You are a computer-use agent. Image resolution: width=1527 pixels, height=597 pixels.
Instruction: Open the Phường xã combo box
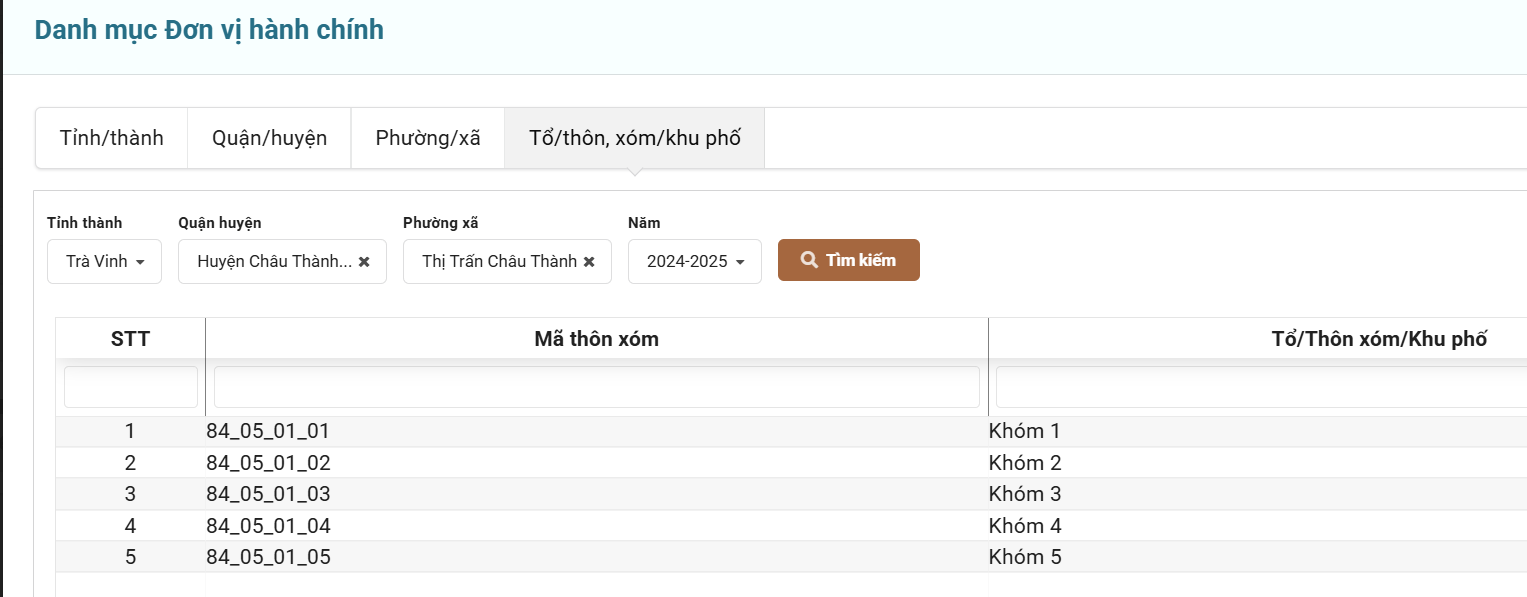[x=499, y=262]
